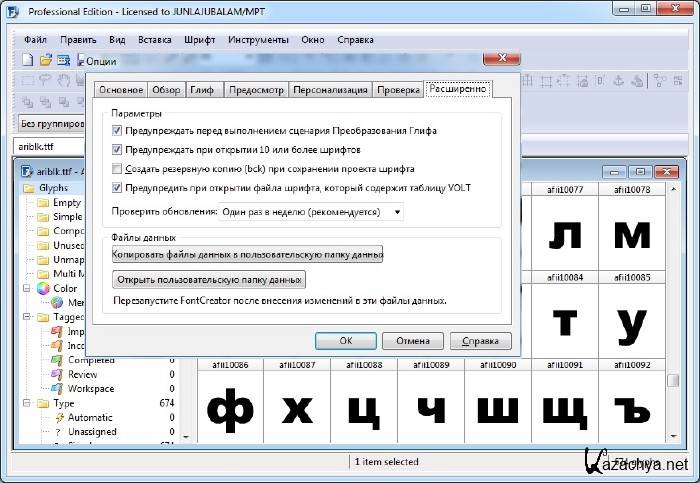Select the Color wheel category icon
The height and width of the screenshot is (483, 700).
click(42, 288)
